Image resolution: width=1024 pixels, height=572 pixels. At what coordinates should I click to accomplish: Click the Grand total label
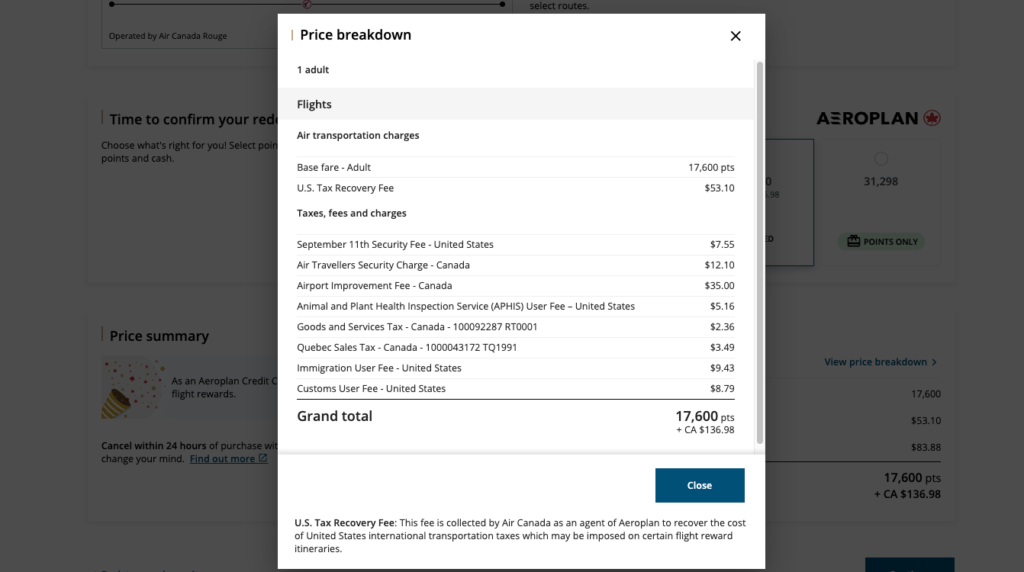click(334, 416)
